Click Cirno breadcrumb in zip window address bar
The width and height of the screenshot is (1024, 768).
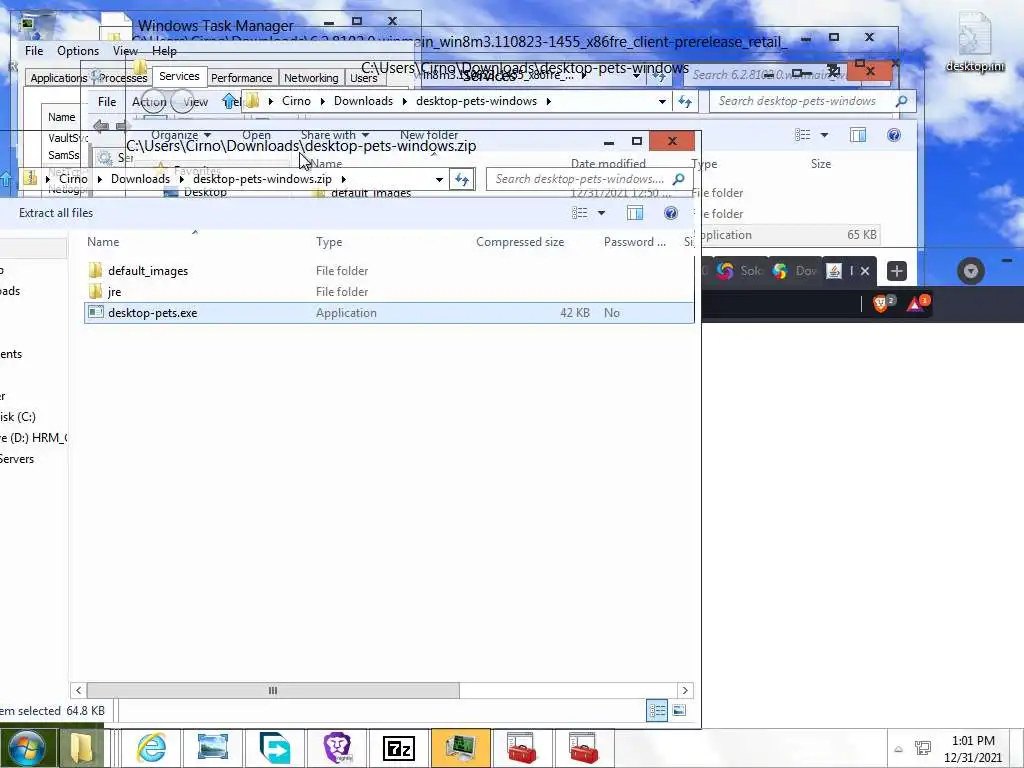click(x=73, y=179)
